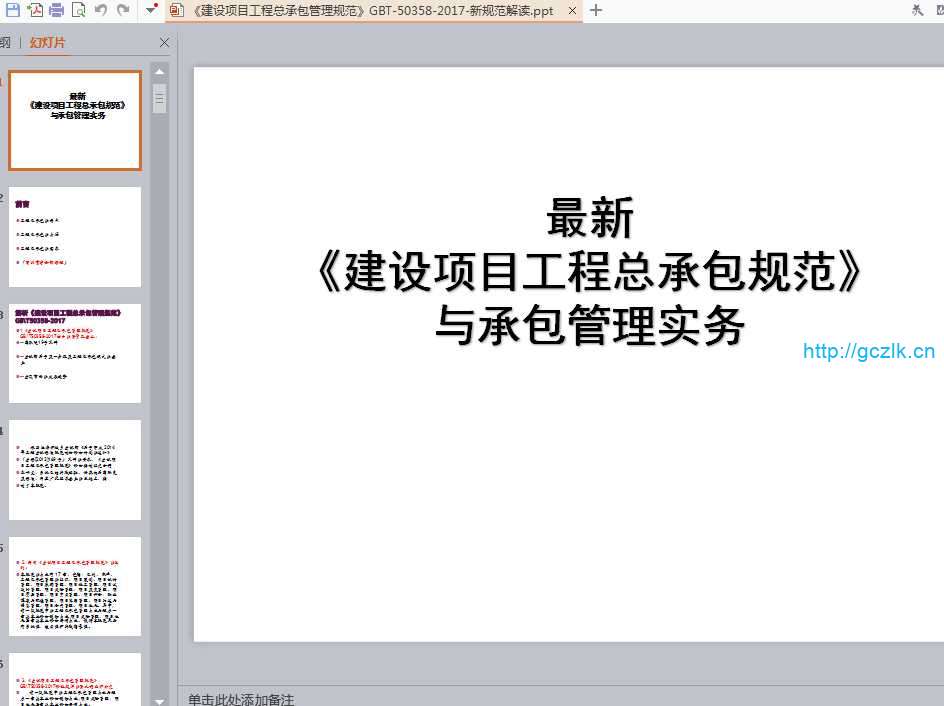Screen dimensions: 944x706
Task: Open the http://gczlk.cn link on slide
Action: point(868,351)
